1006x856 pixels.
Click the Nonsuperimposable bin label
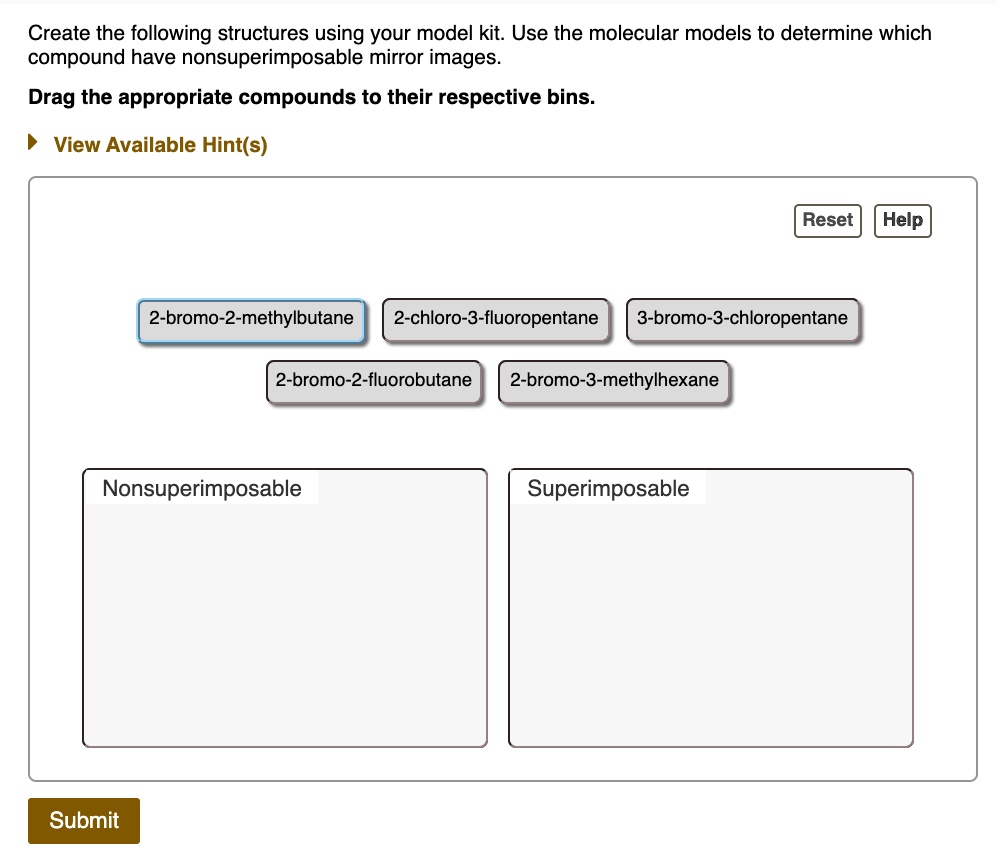[x=201, y=488]
